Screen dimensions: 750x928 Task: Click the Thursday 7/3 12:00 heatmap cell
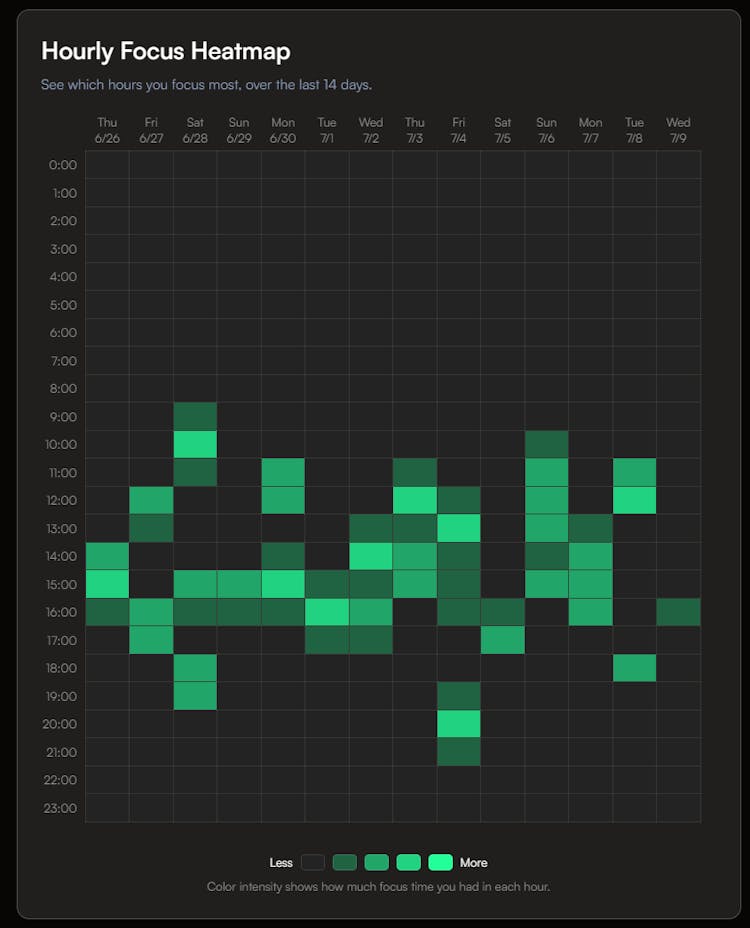[414, 500]
